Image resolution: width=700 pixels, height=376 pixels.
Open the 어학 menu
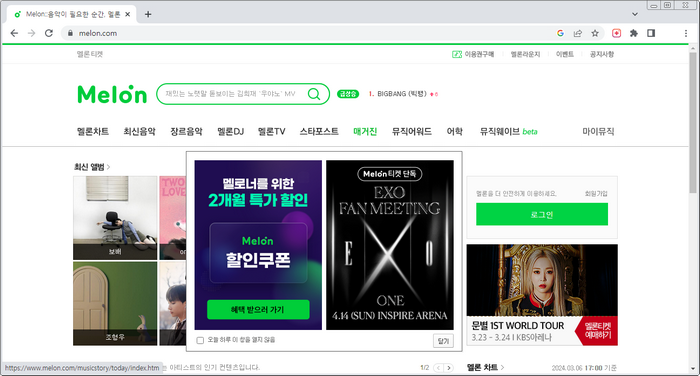point(454,131)
